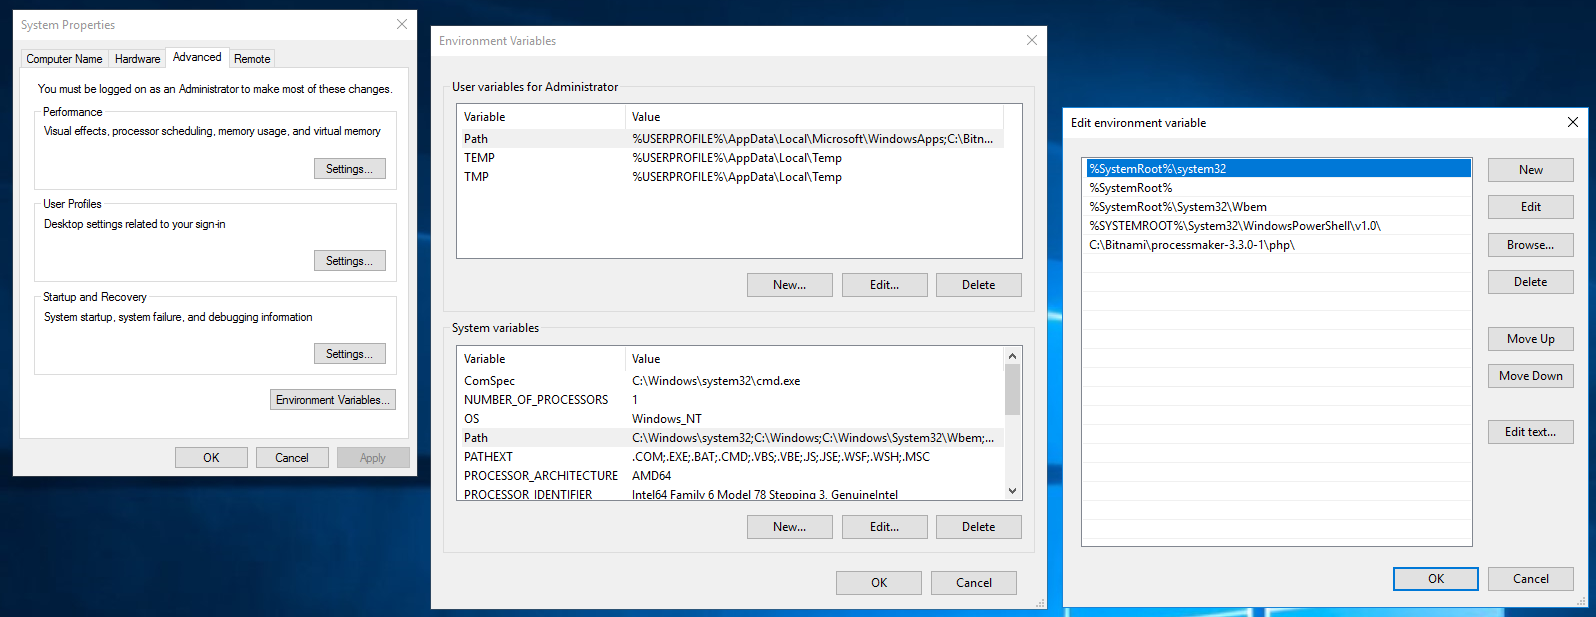Click New under user variables
1596x617 pixels.
click(x=789, y=285)
